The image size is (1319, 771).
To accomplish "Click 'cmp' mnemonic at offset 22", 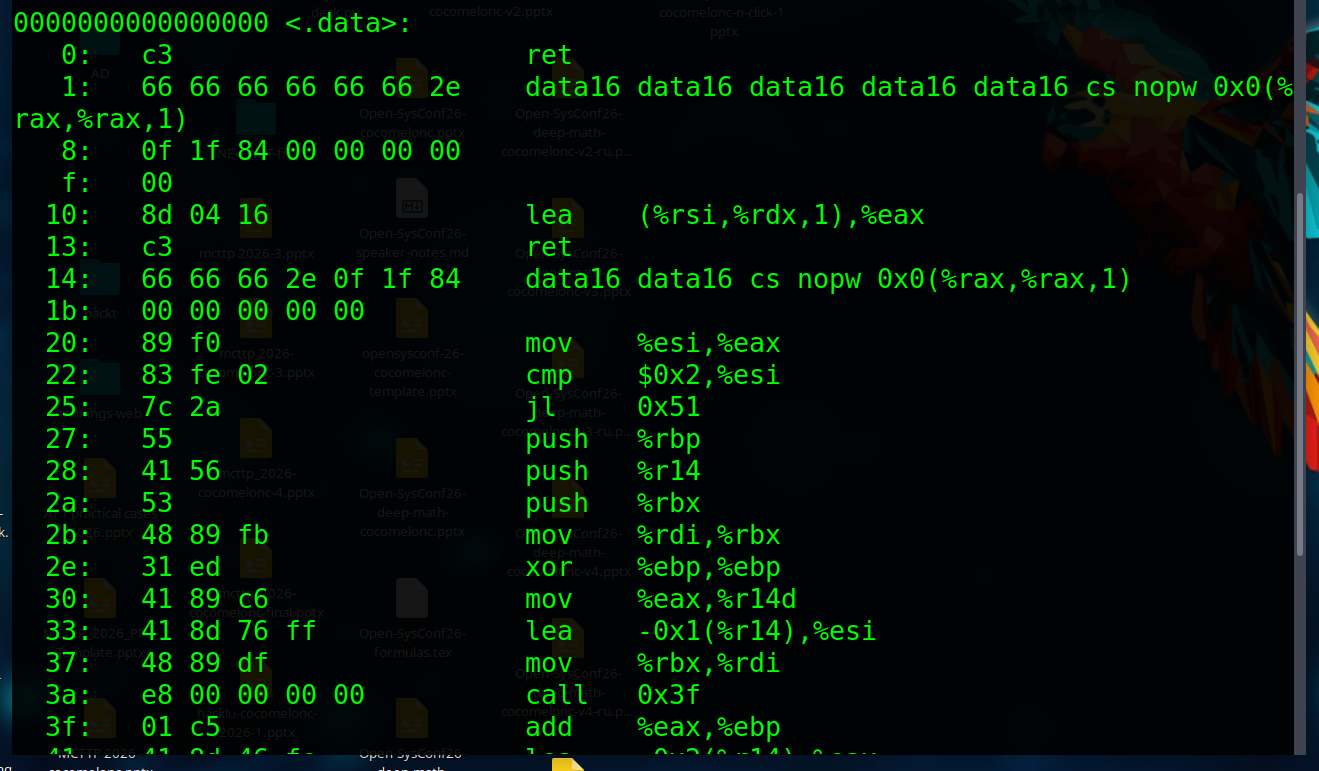I will [x=549, y=375].
